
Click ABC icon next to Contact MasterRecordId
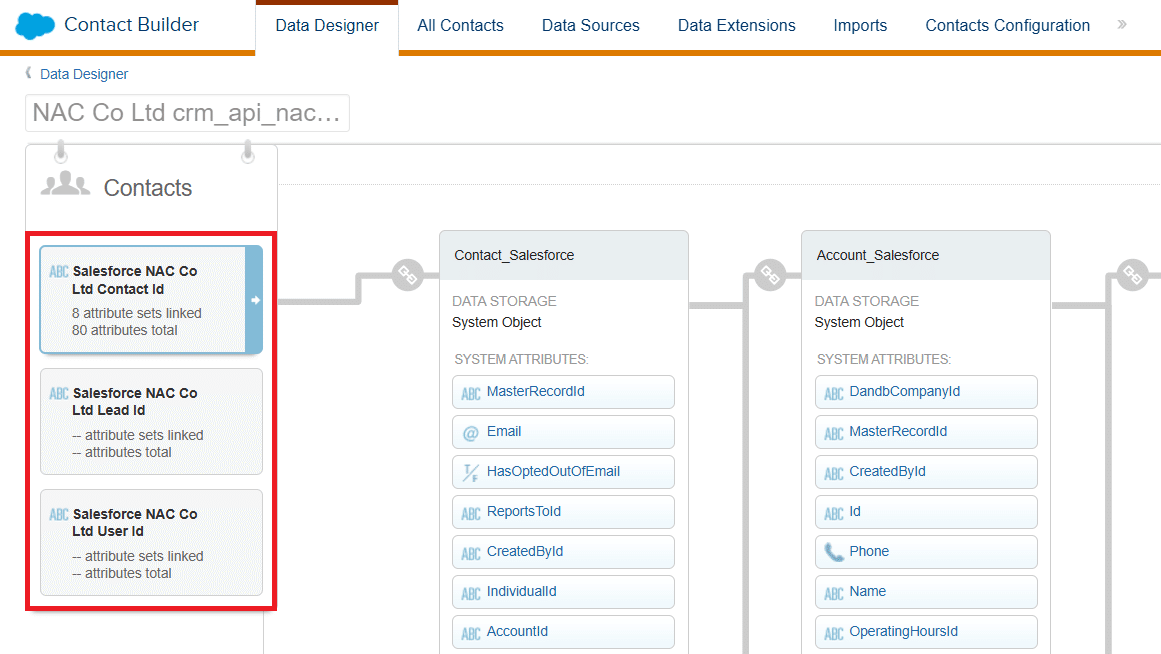[x=471, y=393]
